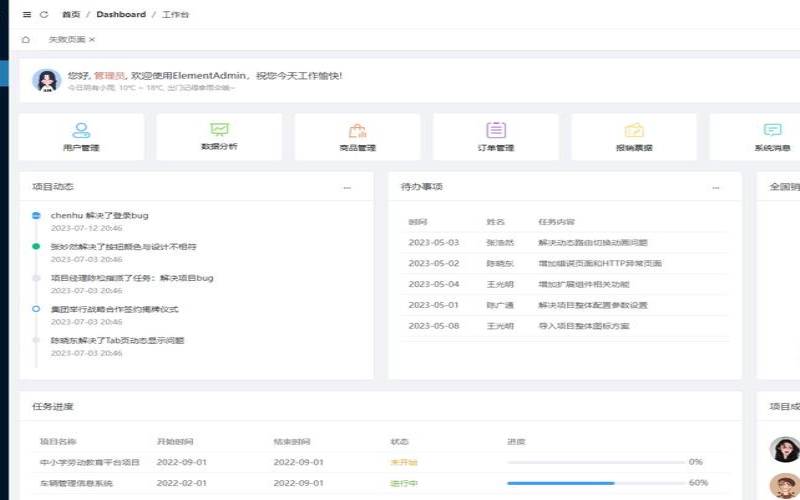Open 订单管理 list icon

coord(495,130)
